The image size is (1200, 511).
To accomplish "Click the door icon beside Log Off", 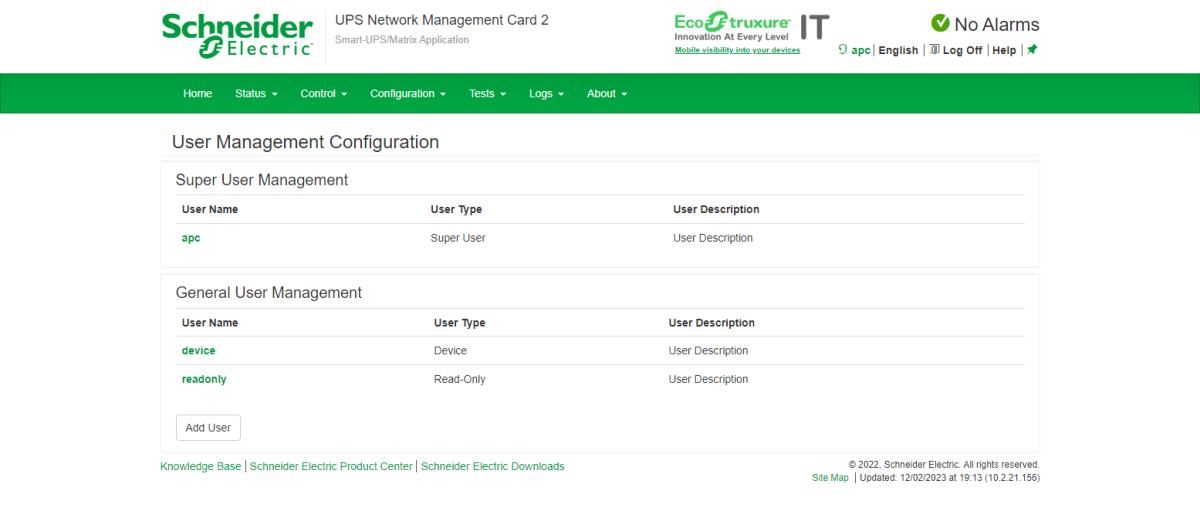I will (x=934, y=50).
